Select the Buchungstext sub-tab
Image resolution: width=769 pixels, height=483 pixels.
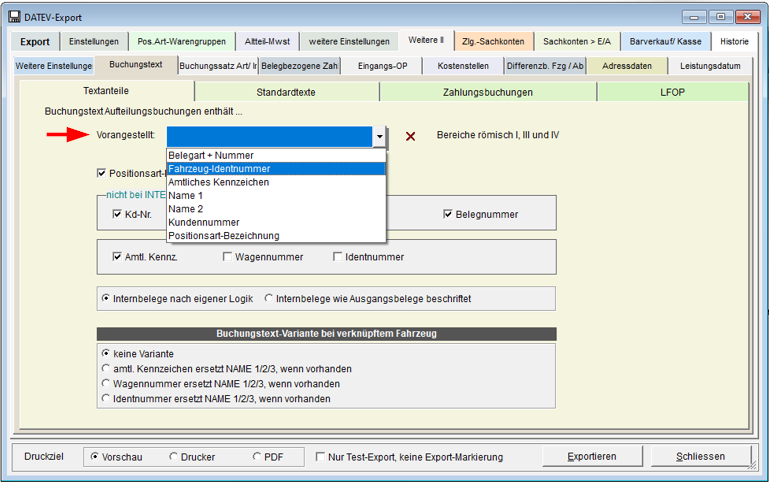coord(136,65)
